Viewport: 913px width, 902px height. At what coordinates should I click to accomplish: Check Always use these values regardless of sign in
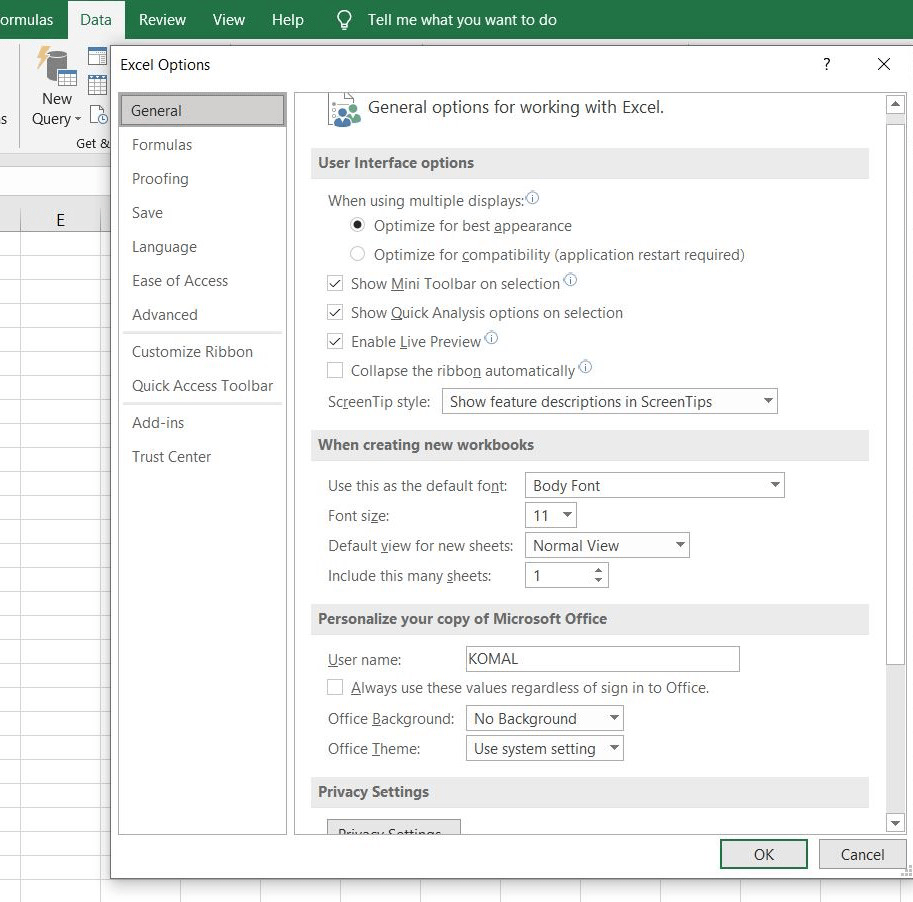point(335,687)
